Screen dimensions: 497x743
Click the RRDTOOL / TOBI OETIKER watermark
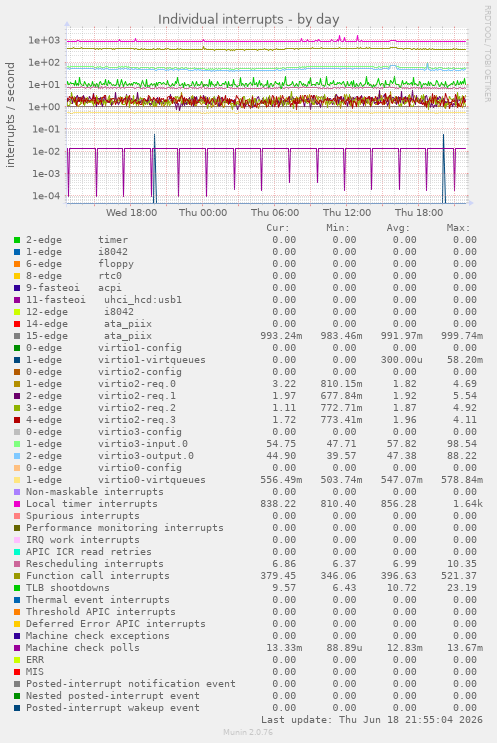coord(488,54)
